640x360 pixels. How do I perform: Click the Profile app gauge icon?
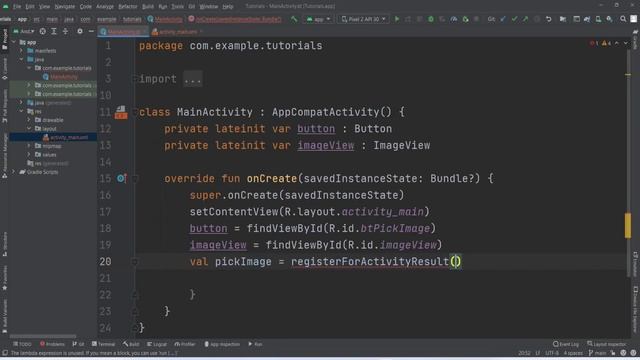[453, 19]
